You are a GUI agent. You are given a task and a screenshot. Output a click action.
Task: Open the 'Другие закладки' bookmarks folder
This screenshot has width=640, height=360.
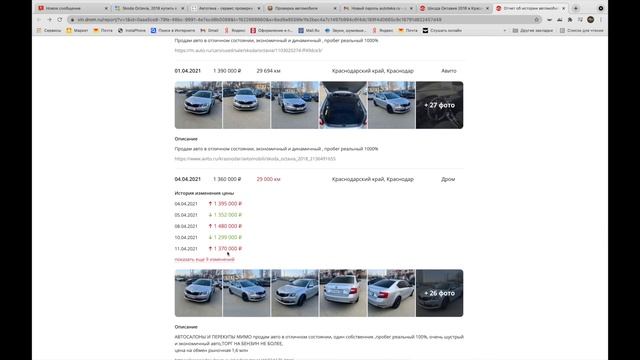point(533,30)
